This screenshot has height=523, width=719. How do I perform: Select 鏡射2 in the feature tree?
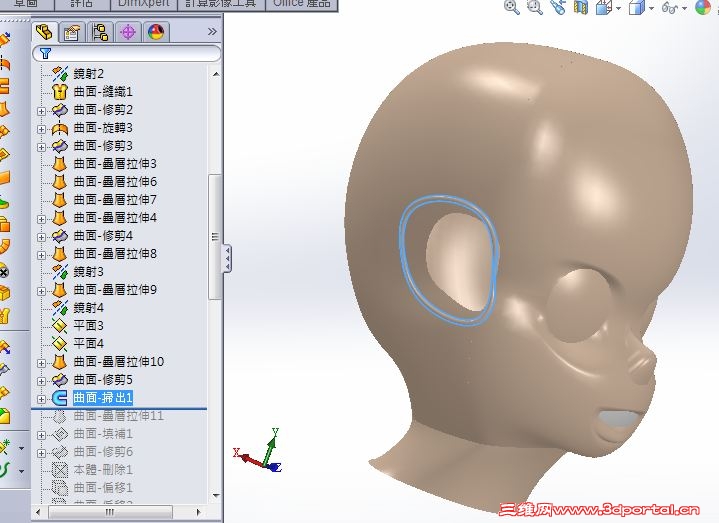coord(88,74)
